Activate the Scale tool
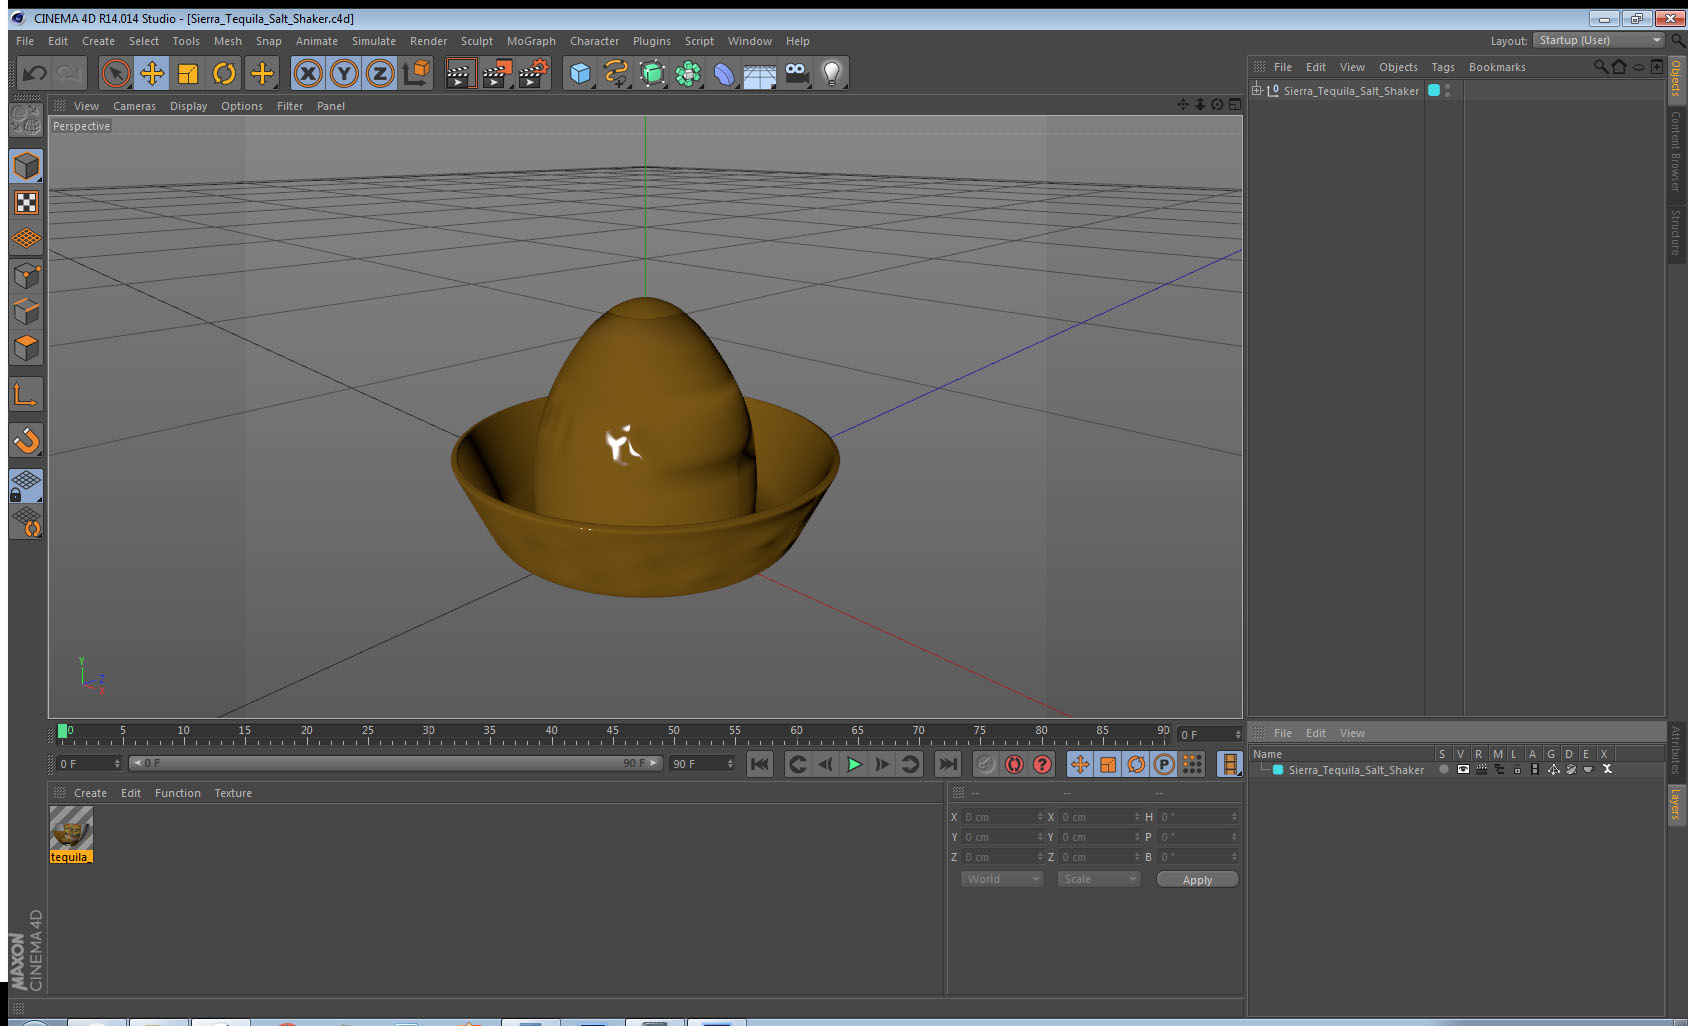This screenshot has width=1688, height=1026. click(x=188, y=73)
